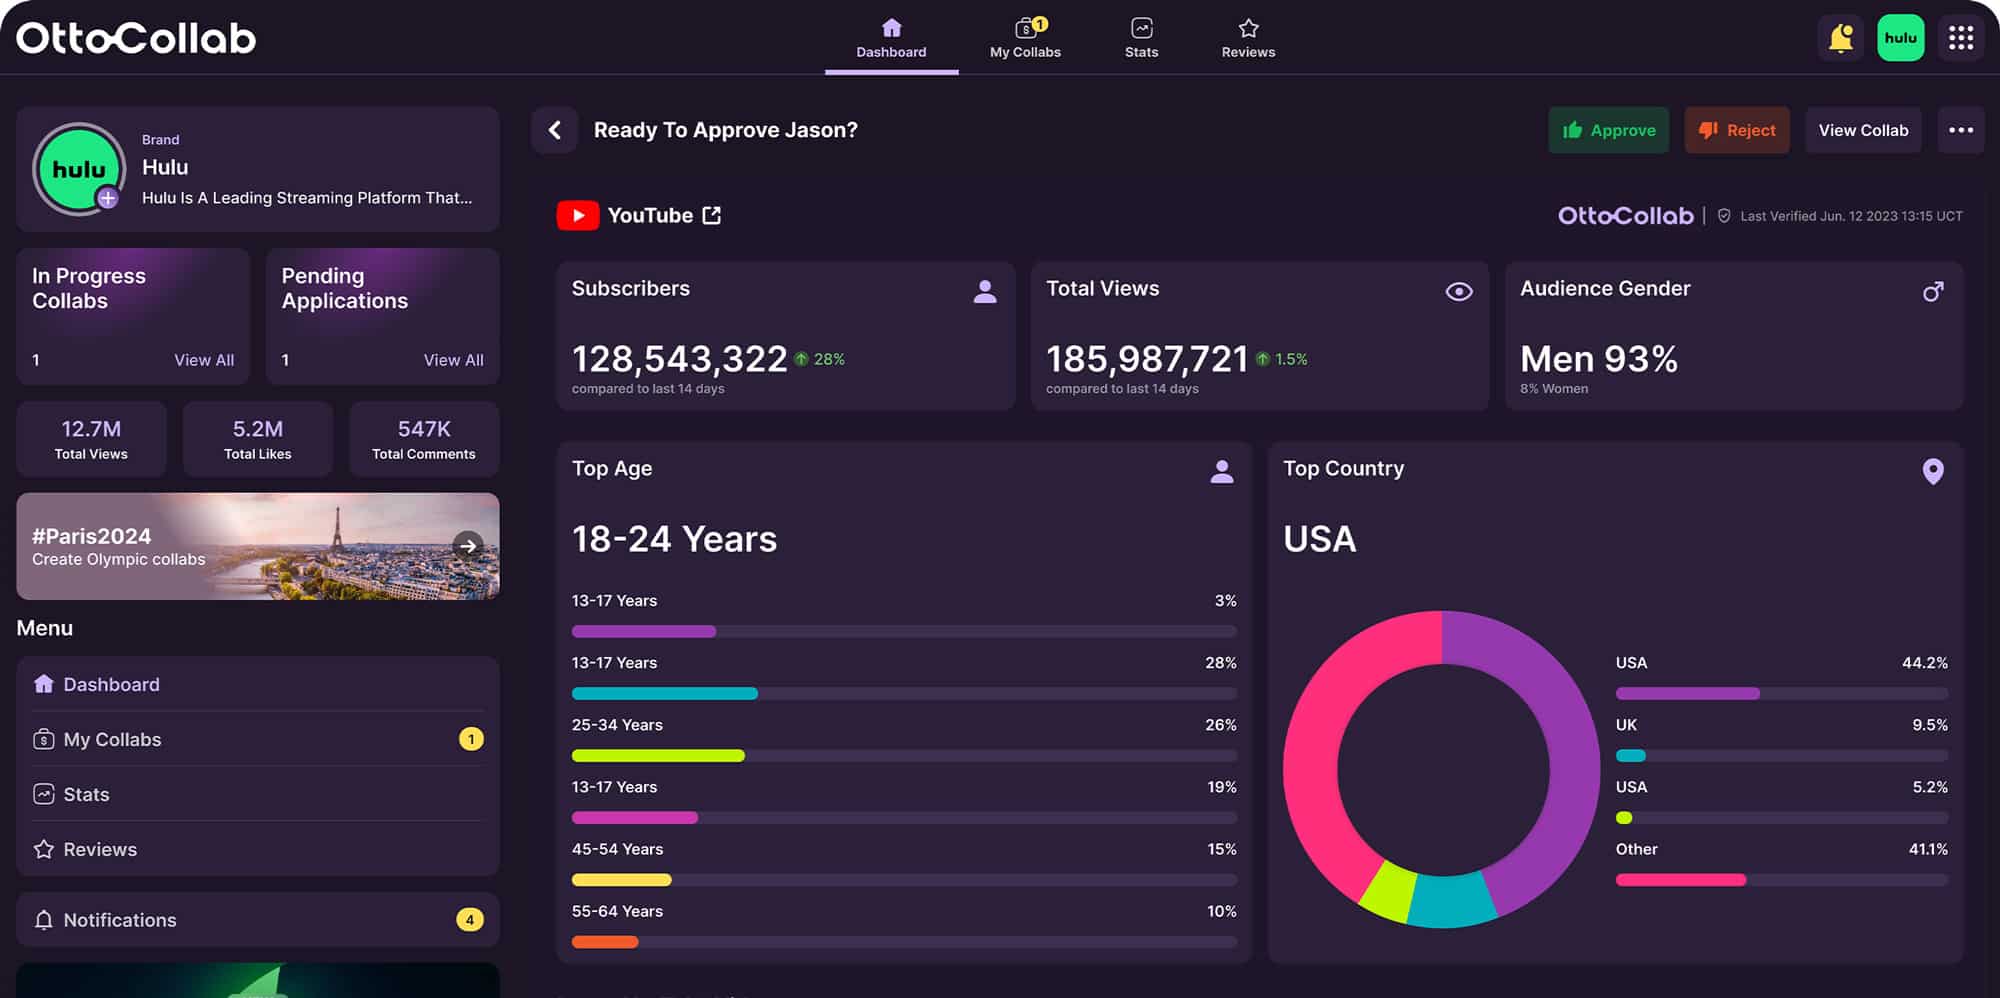
Task: Go back using the left chevron button
Action: coord(555,130)
